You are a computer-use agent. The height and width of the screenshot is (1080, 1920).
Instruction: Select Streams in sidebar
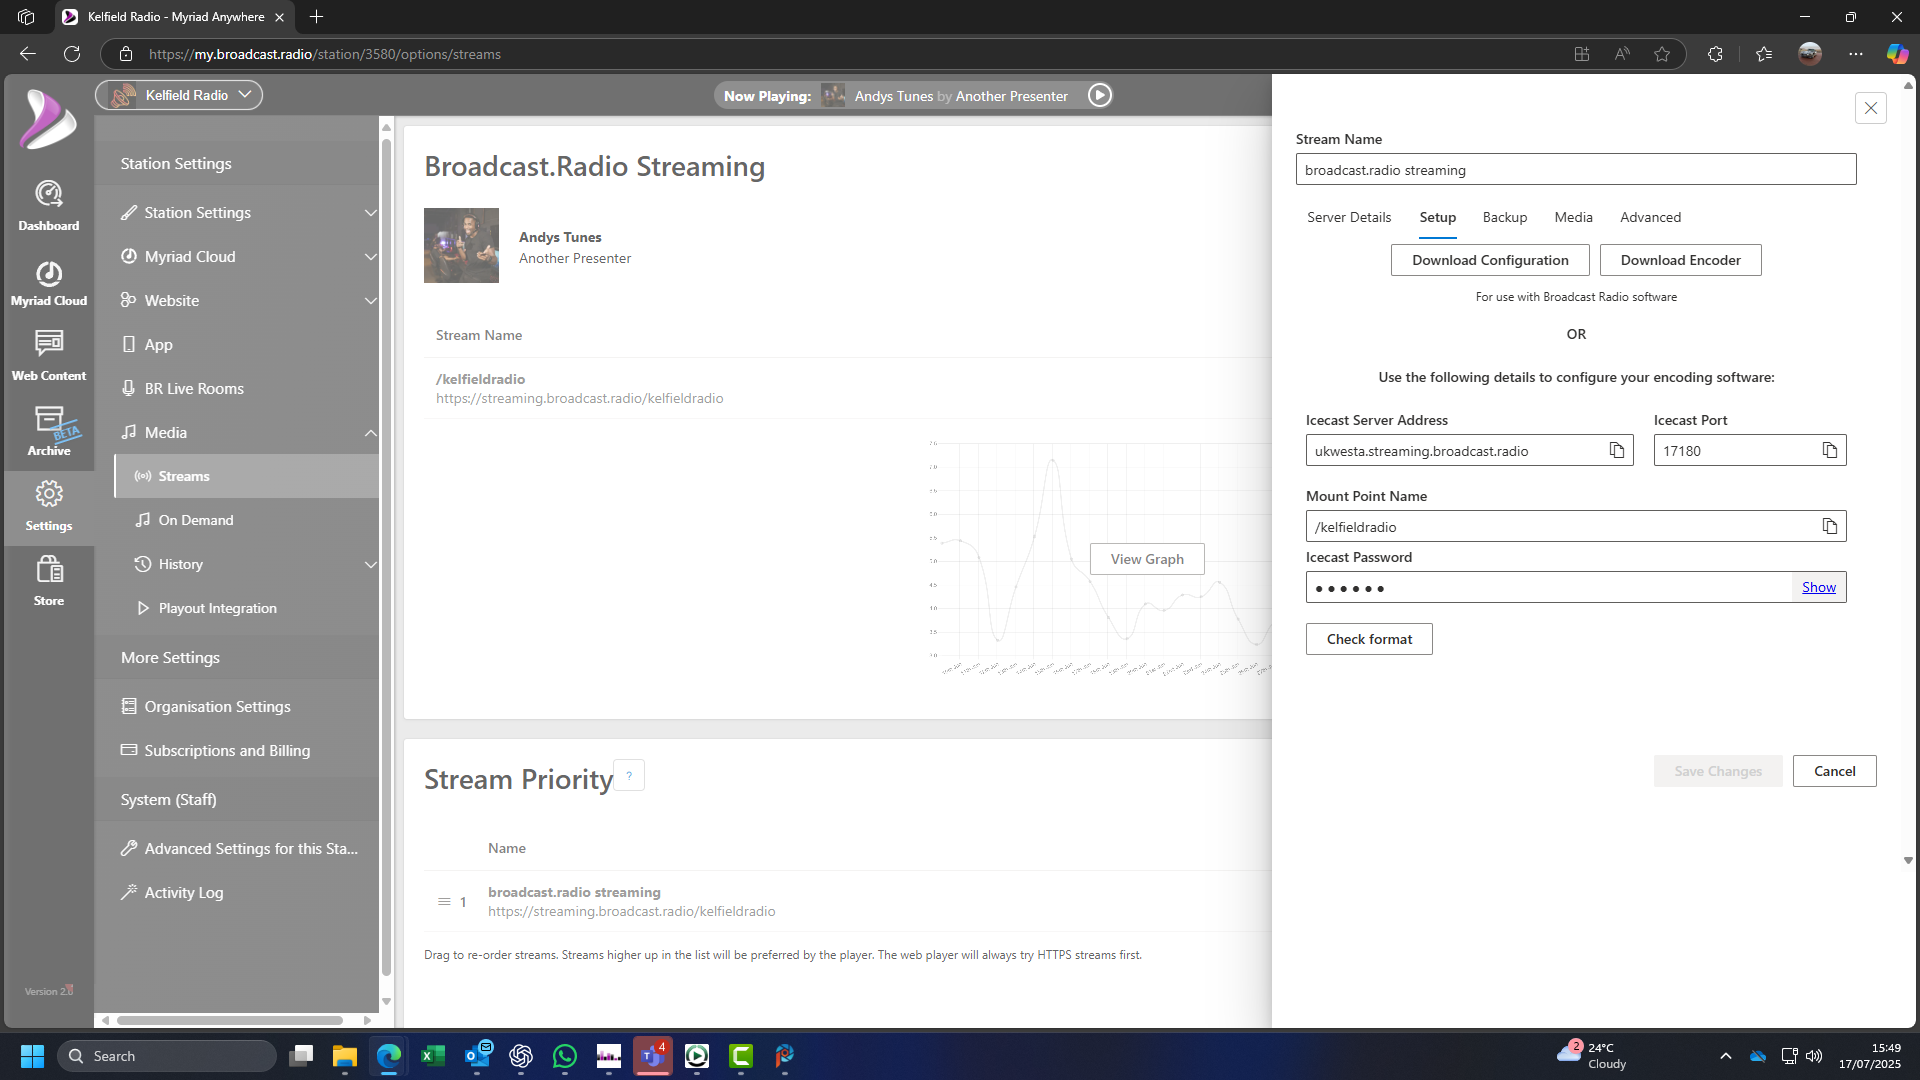(247, 476)
